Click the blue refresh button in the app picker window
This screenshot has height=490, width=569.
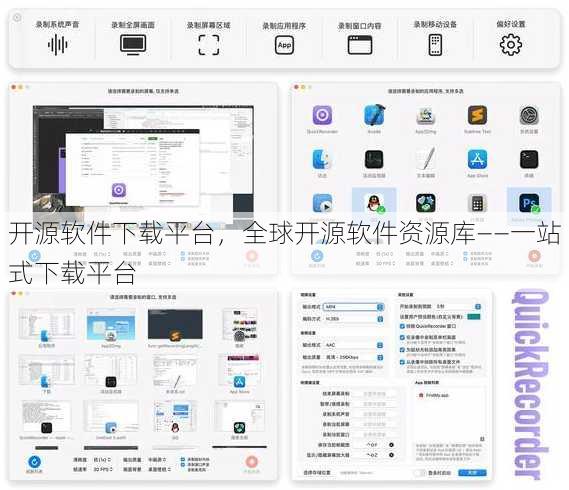point(317,256)
